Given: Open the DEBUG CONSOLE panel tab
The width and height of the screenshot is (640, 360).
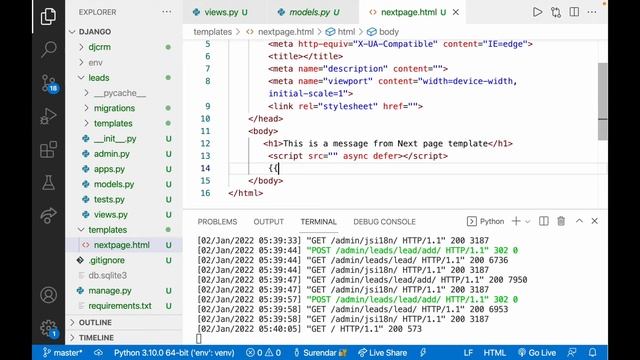Looking at the screenshot, I should pos(384,222).
